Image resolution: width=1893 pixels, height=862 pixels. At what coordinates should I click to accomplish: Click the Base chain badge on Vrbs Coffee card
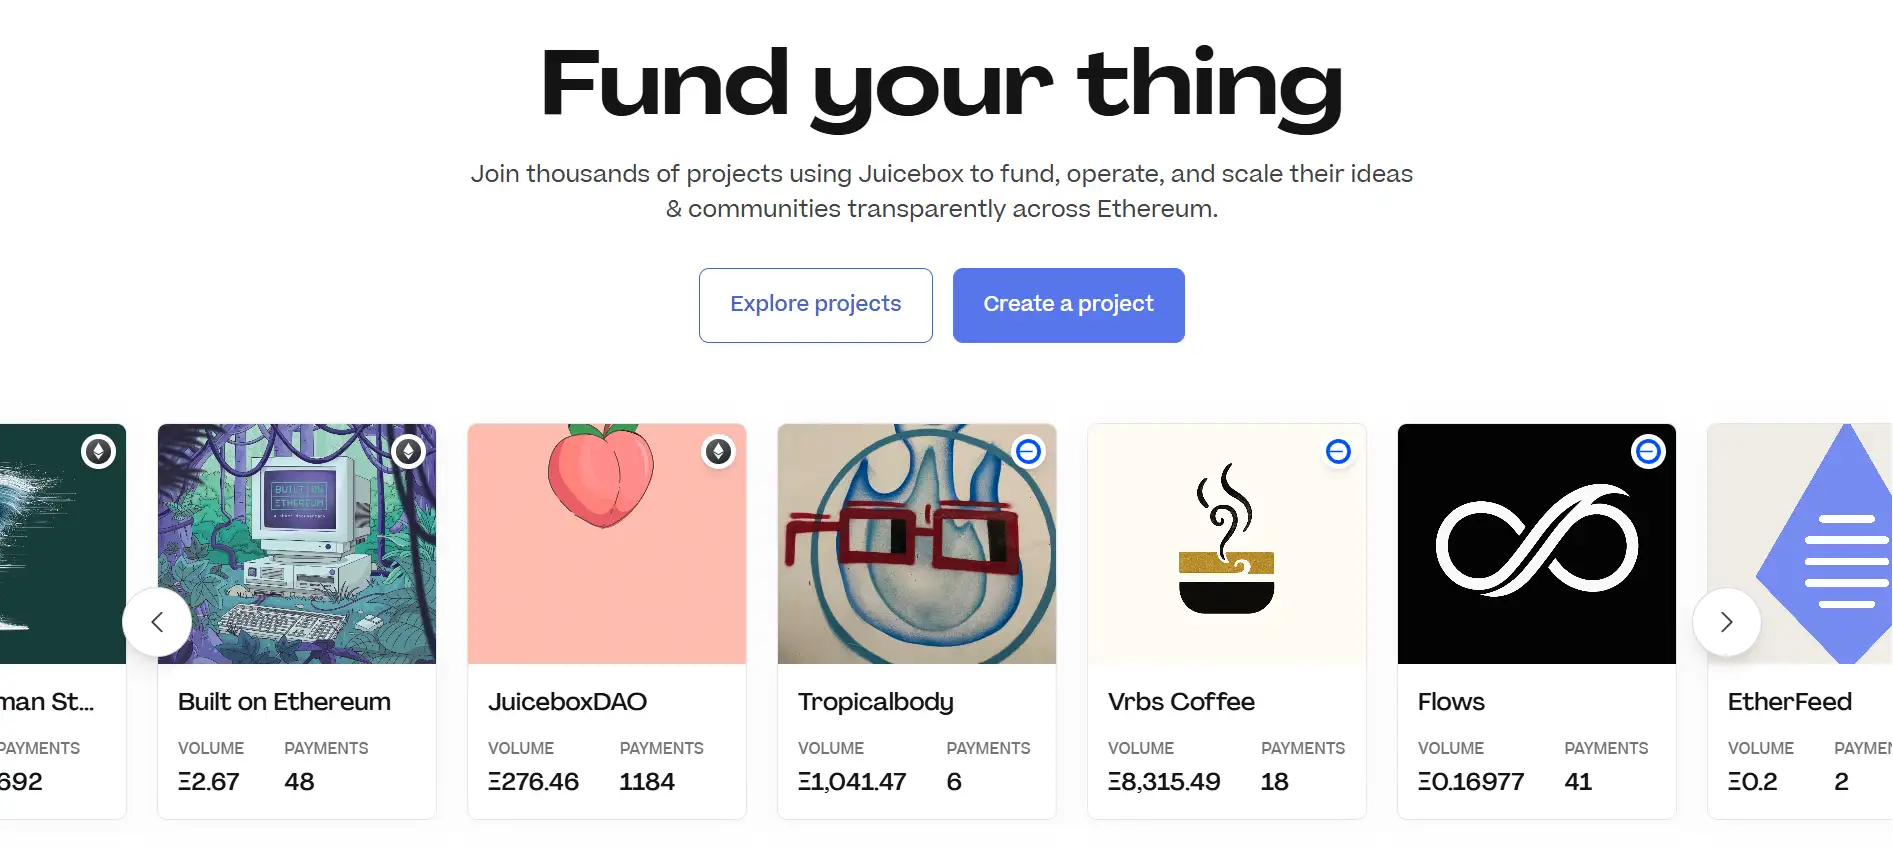tap(1338, 452)
